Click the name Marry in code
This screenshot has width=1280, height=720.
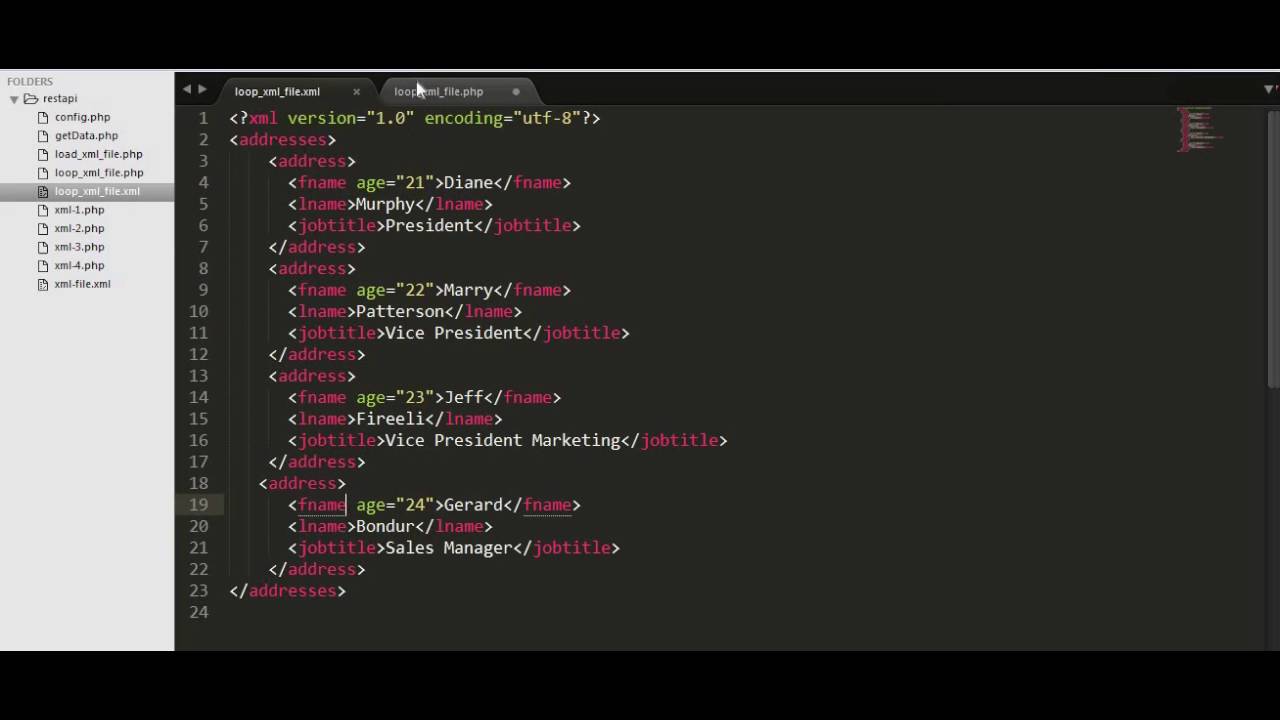468,290
